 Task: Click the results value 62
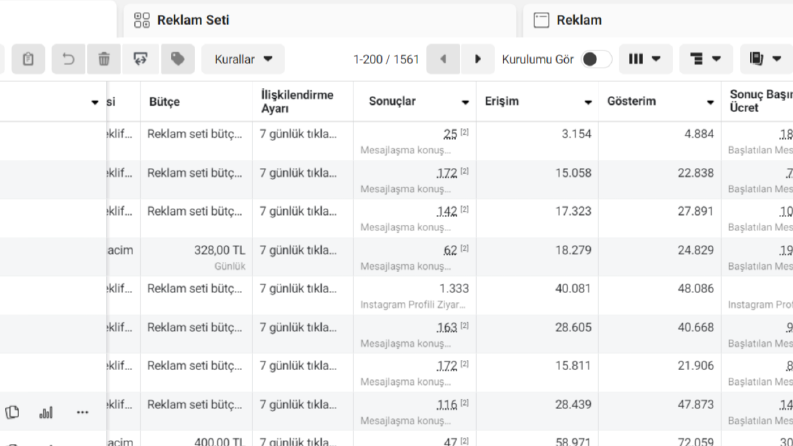pos(450,250)
